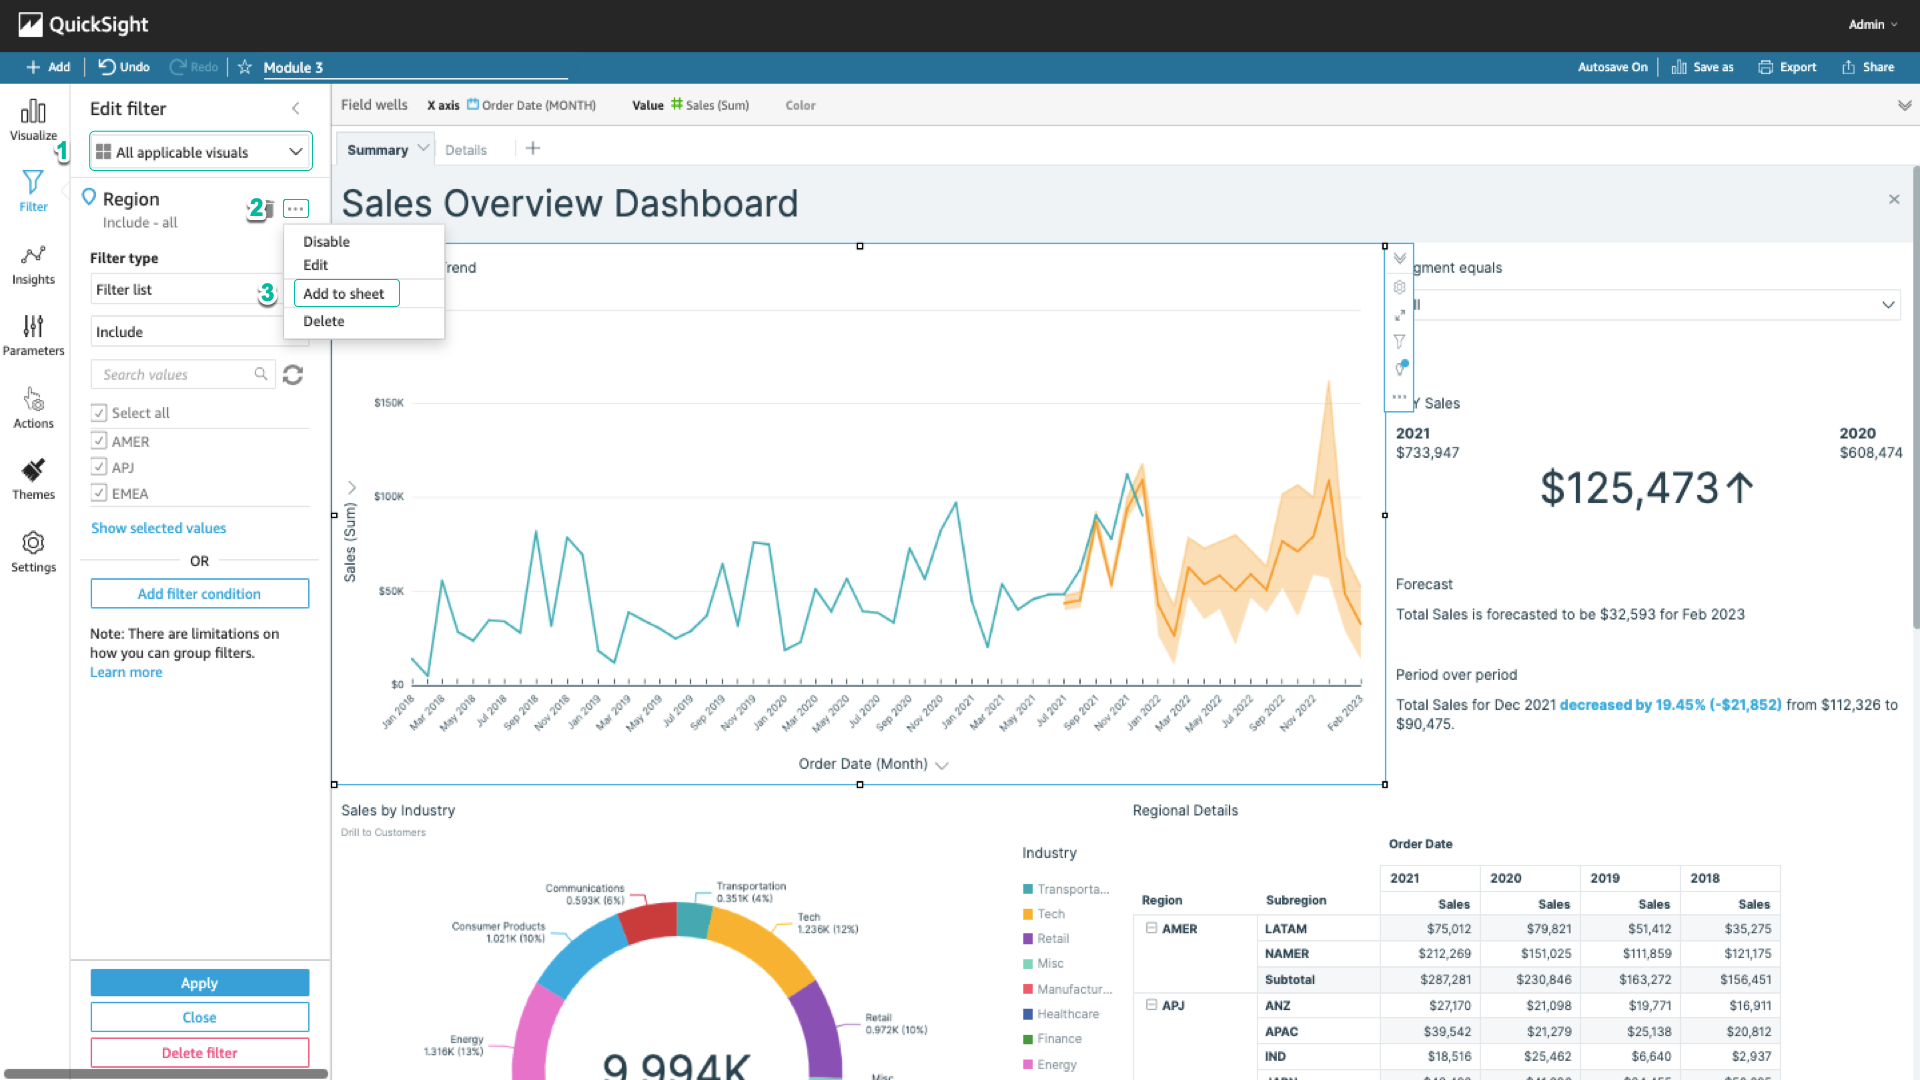Click the Module 3 analysis name field
1920x1080 pixels.
(x=415, y=67)
